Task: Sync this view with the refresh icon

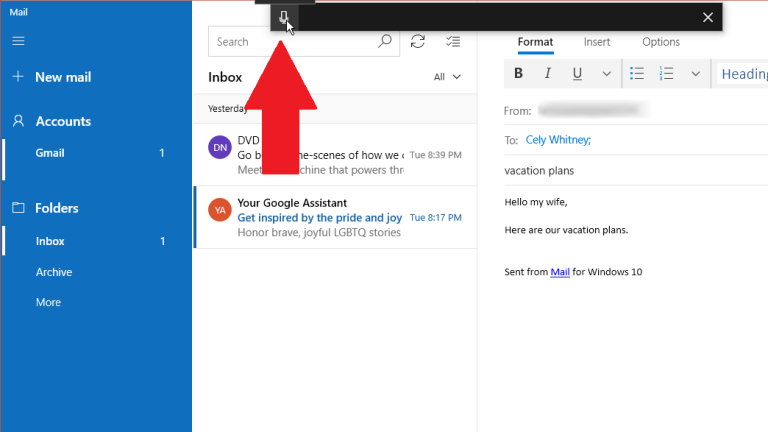Action: [418, 41]
